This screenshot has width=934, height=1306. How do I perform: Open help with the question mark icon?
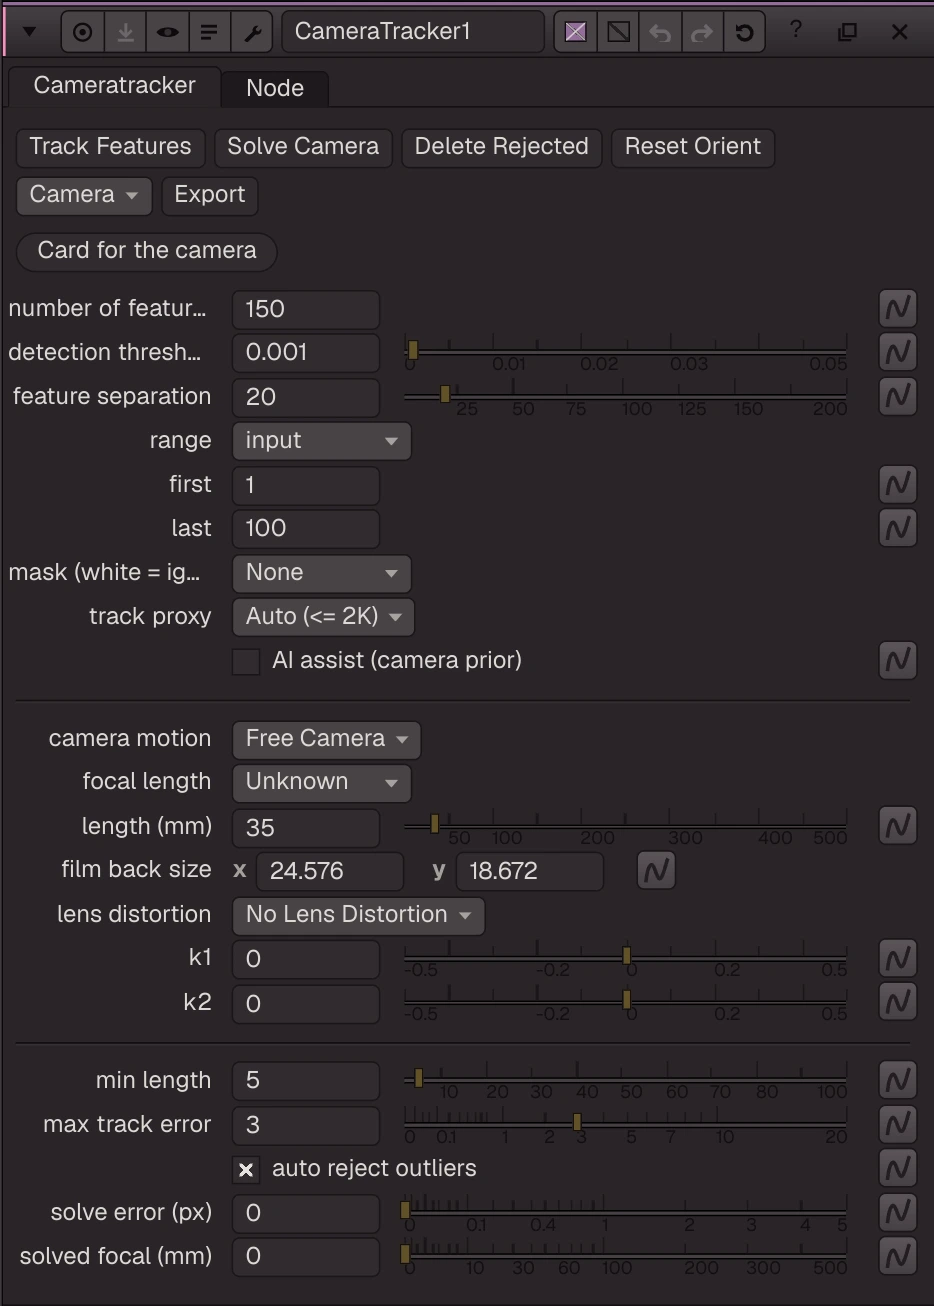(x=796, y=30)
